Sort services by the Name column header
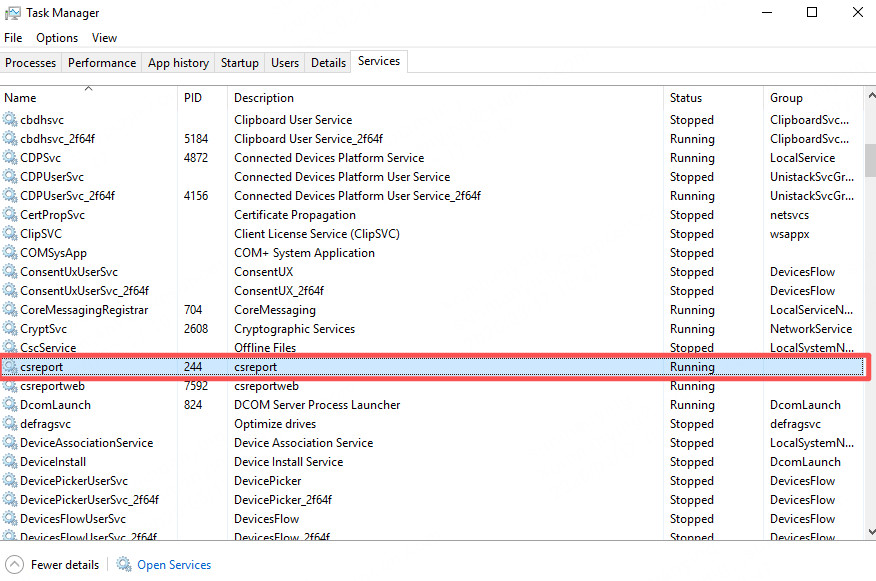 20,98
